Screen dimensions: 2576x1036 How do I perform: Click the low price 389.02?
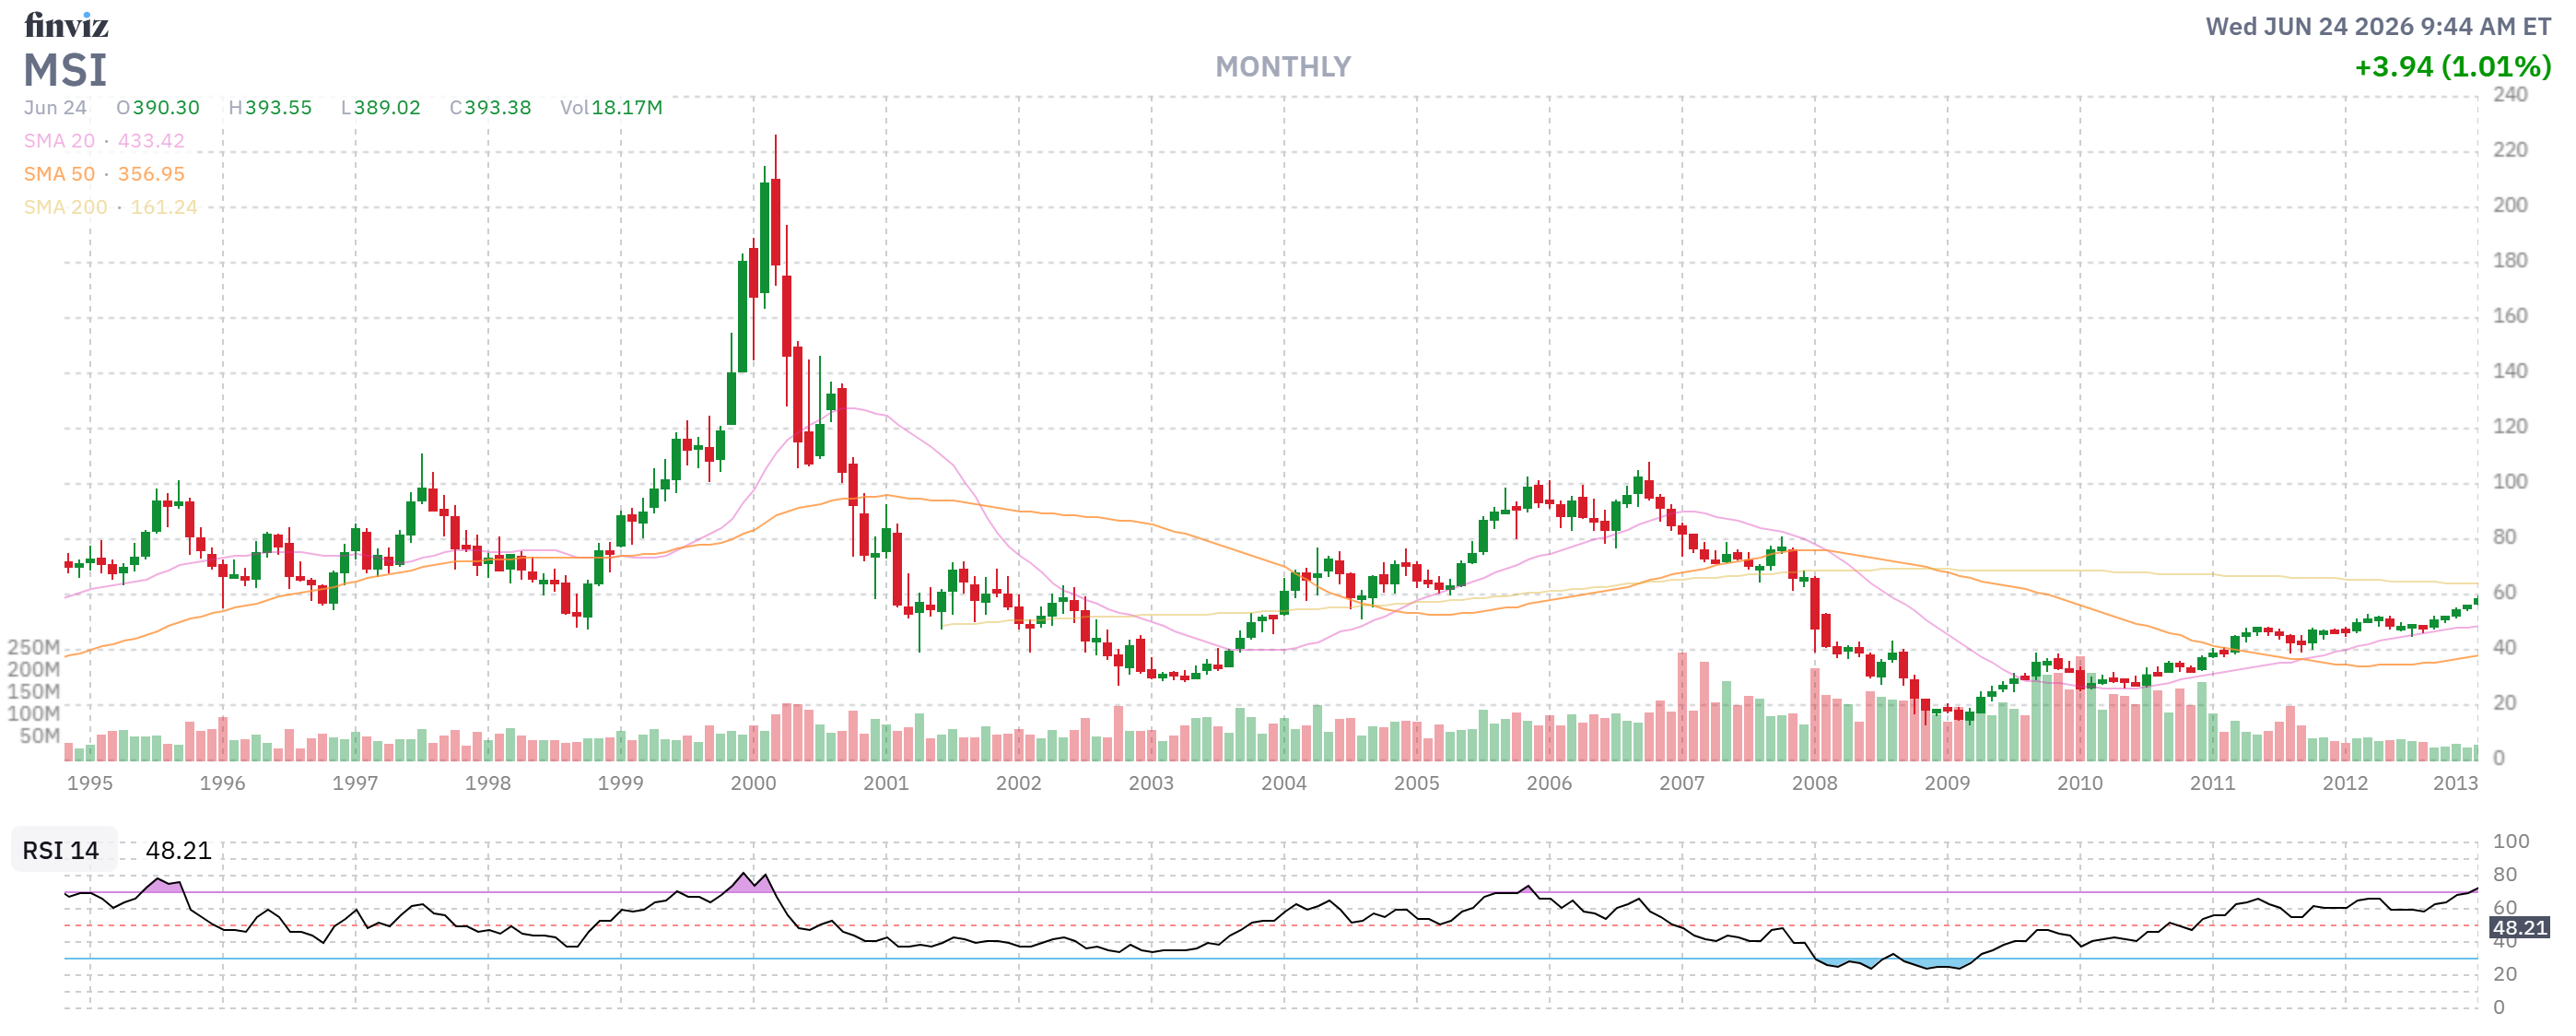click(387, 108)
